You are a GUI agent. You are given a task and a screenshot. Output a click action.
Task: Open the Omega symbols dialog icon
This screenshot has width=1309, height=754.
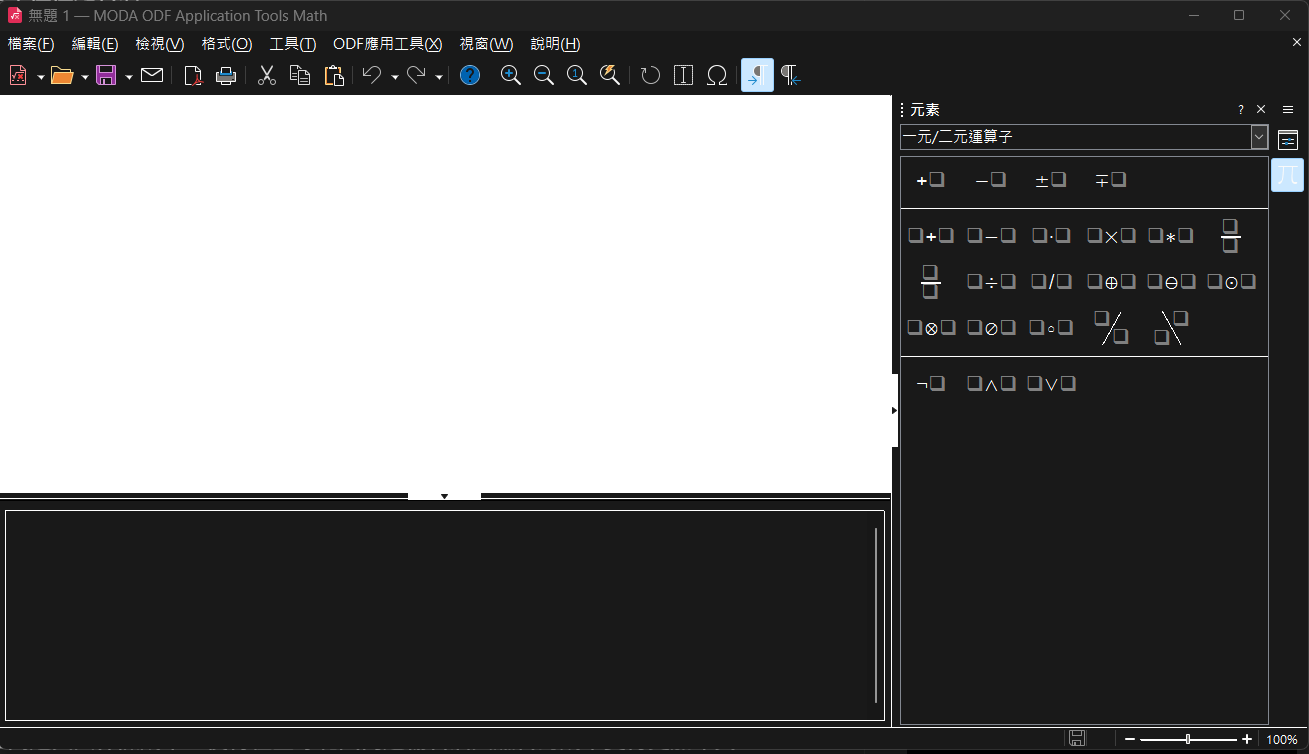click(x=717, y=75)
